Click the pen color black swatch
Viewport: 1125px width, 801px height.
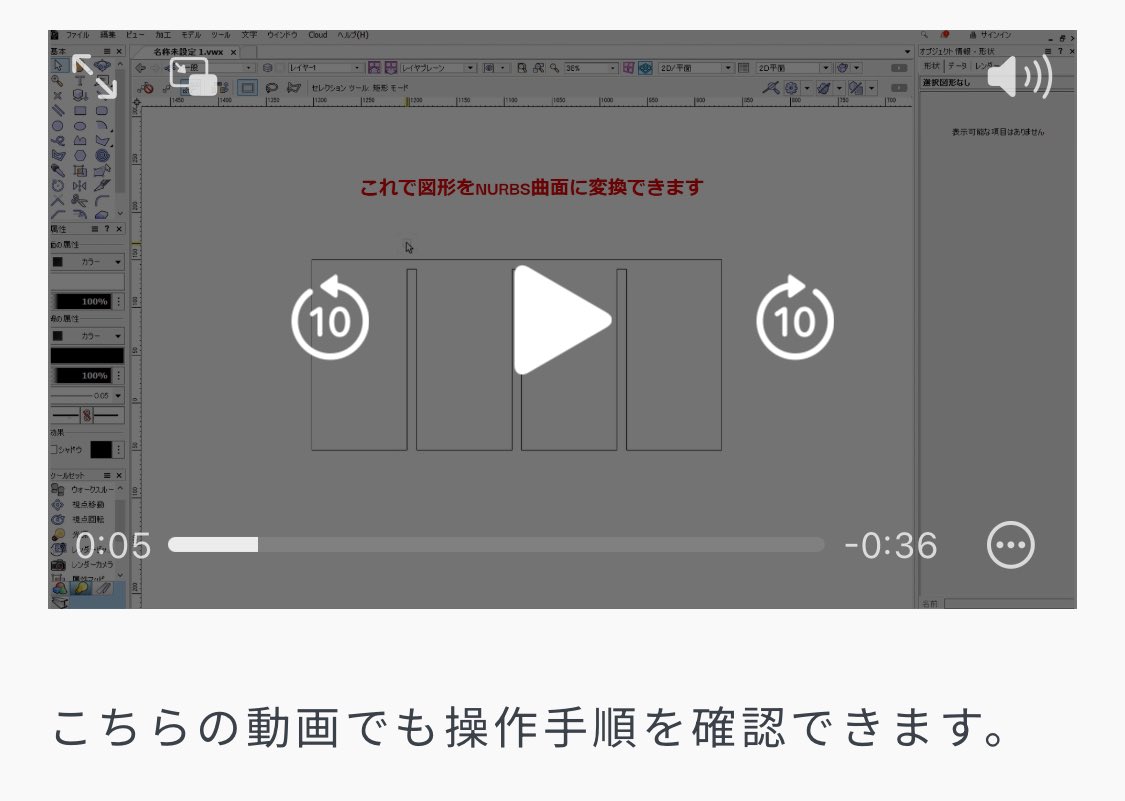click(x=87, y=355)
